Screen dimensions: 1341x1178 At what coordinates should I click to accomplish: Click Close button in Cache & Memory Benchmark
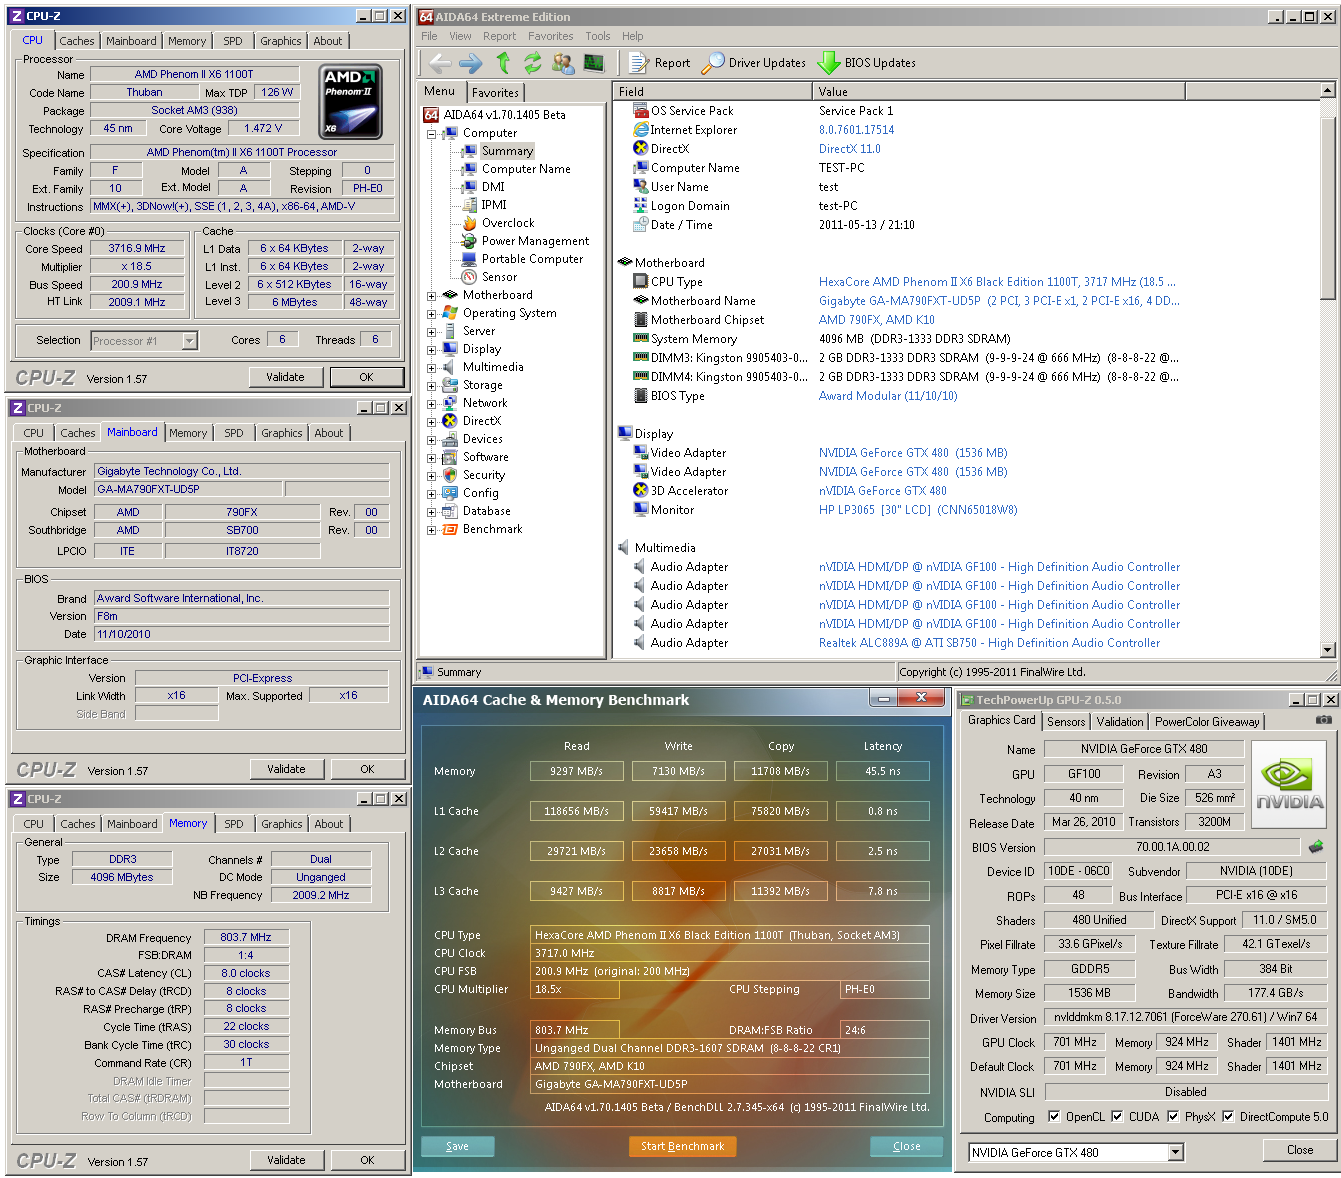(x=906, y=1146)
